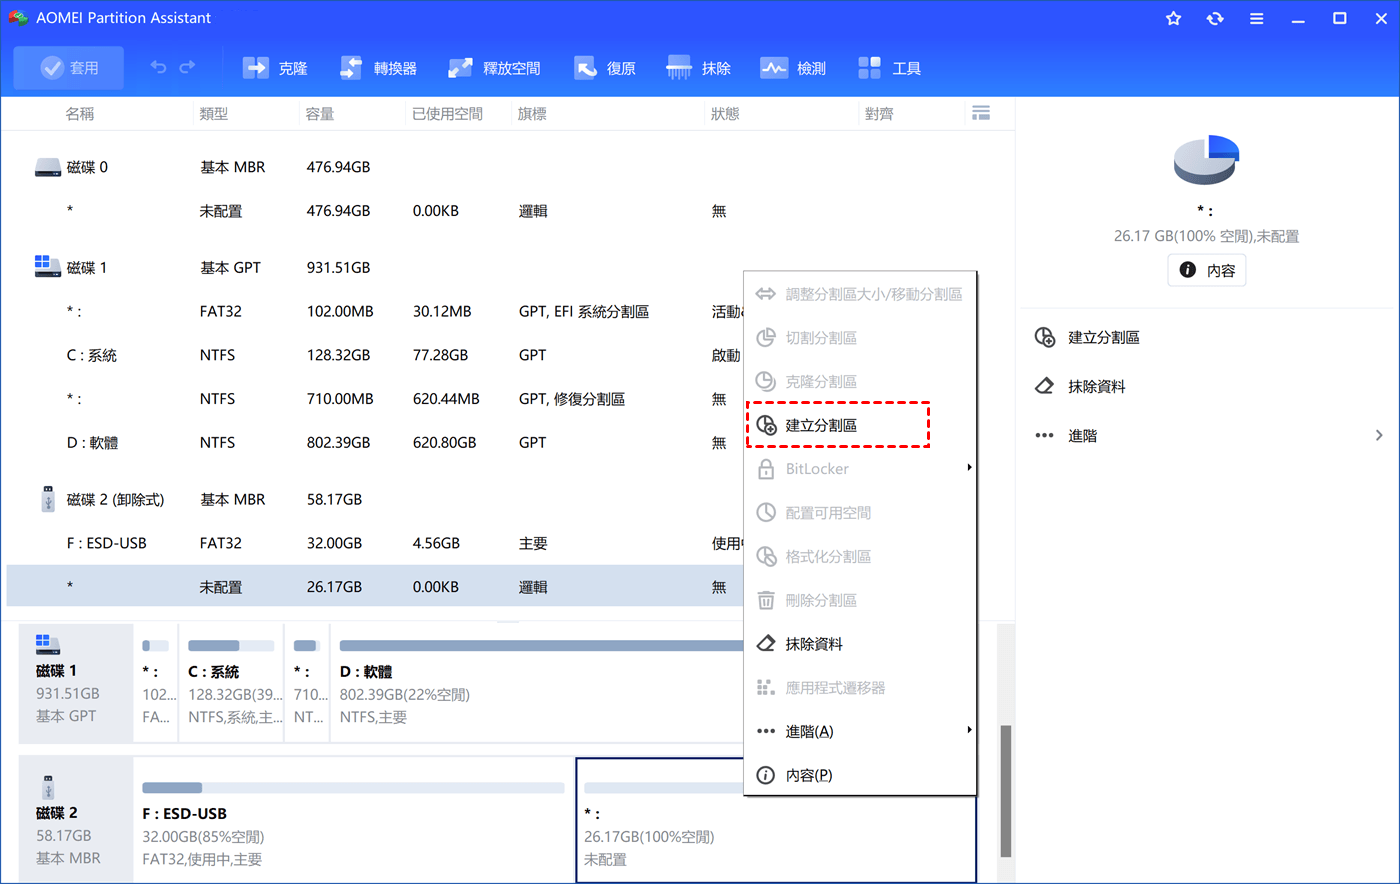Image resolution: width=1400 pixels, height=884 pixels.
Task: Select the 26.17GB unallocated block in disk map
Action: click(776, 819)
